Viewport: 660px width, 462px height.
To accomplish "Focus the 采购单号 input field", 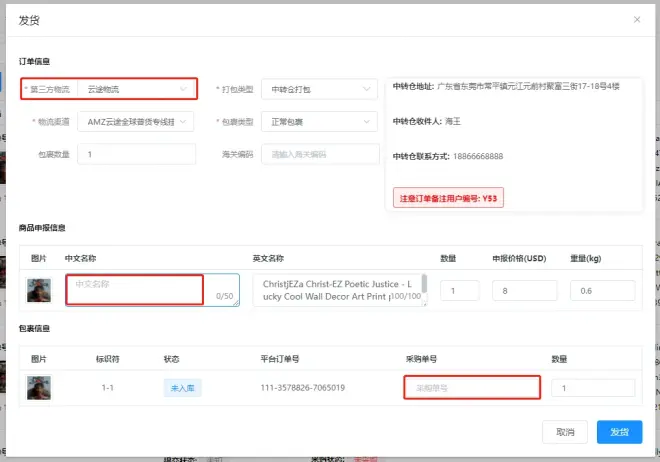I will pos(472,388).
